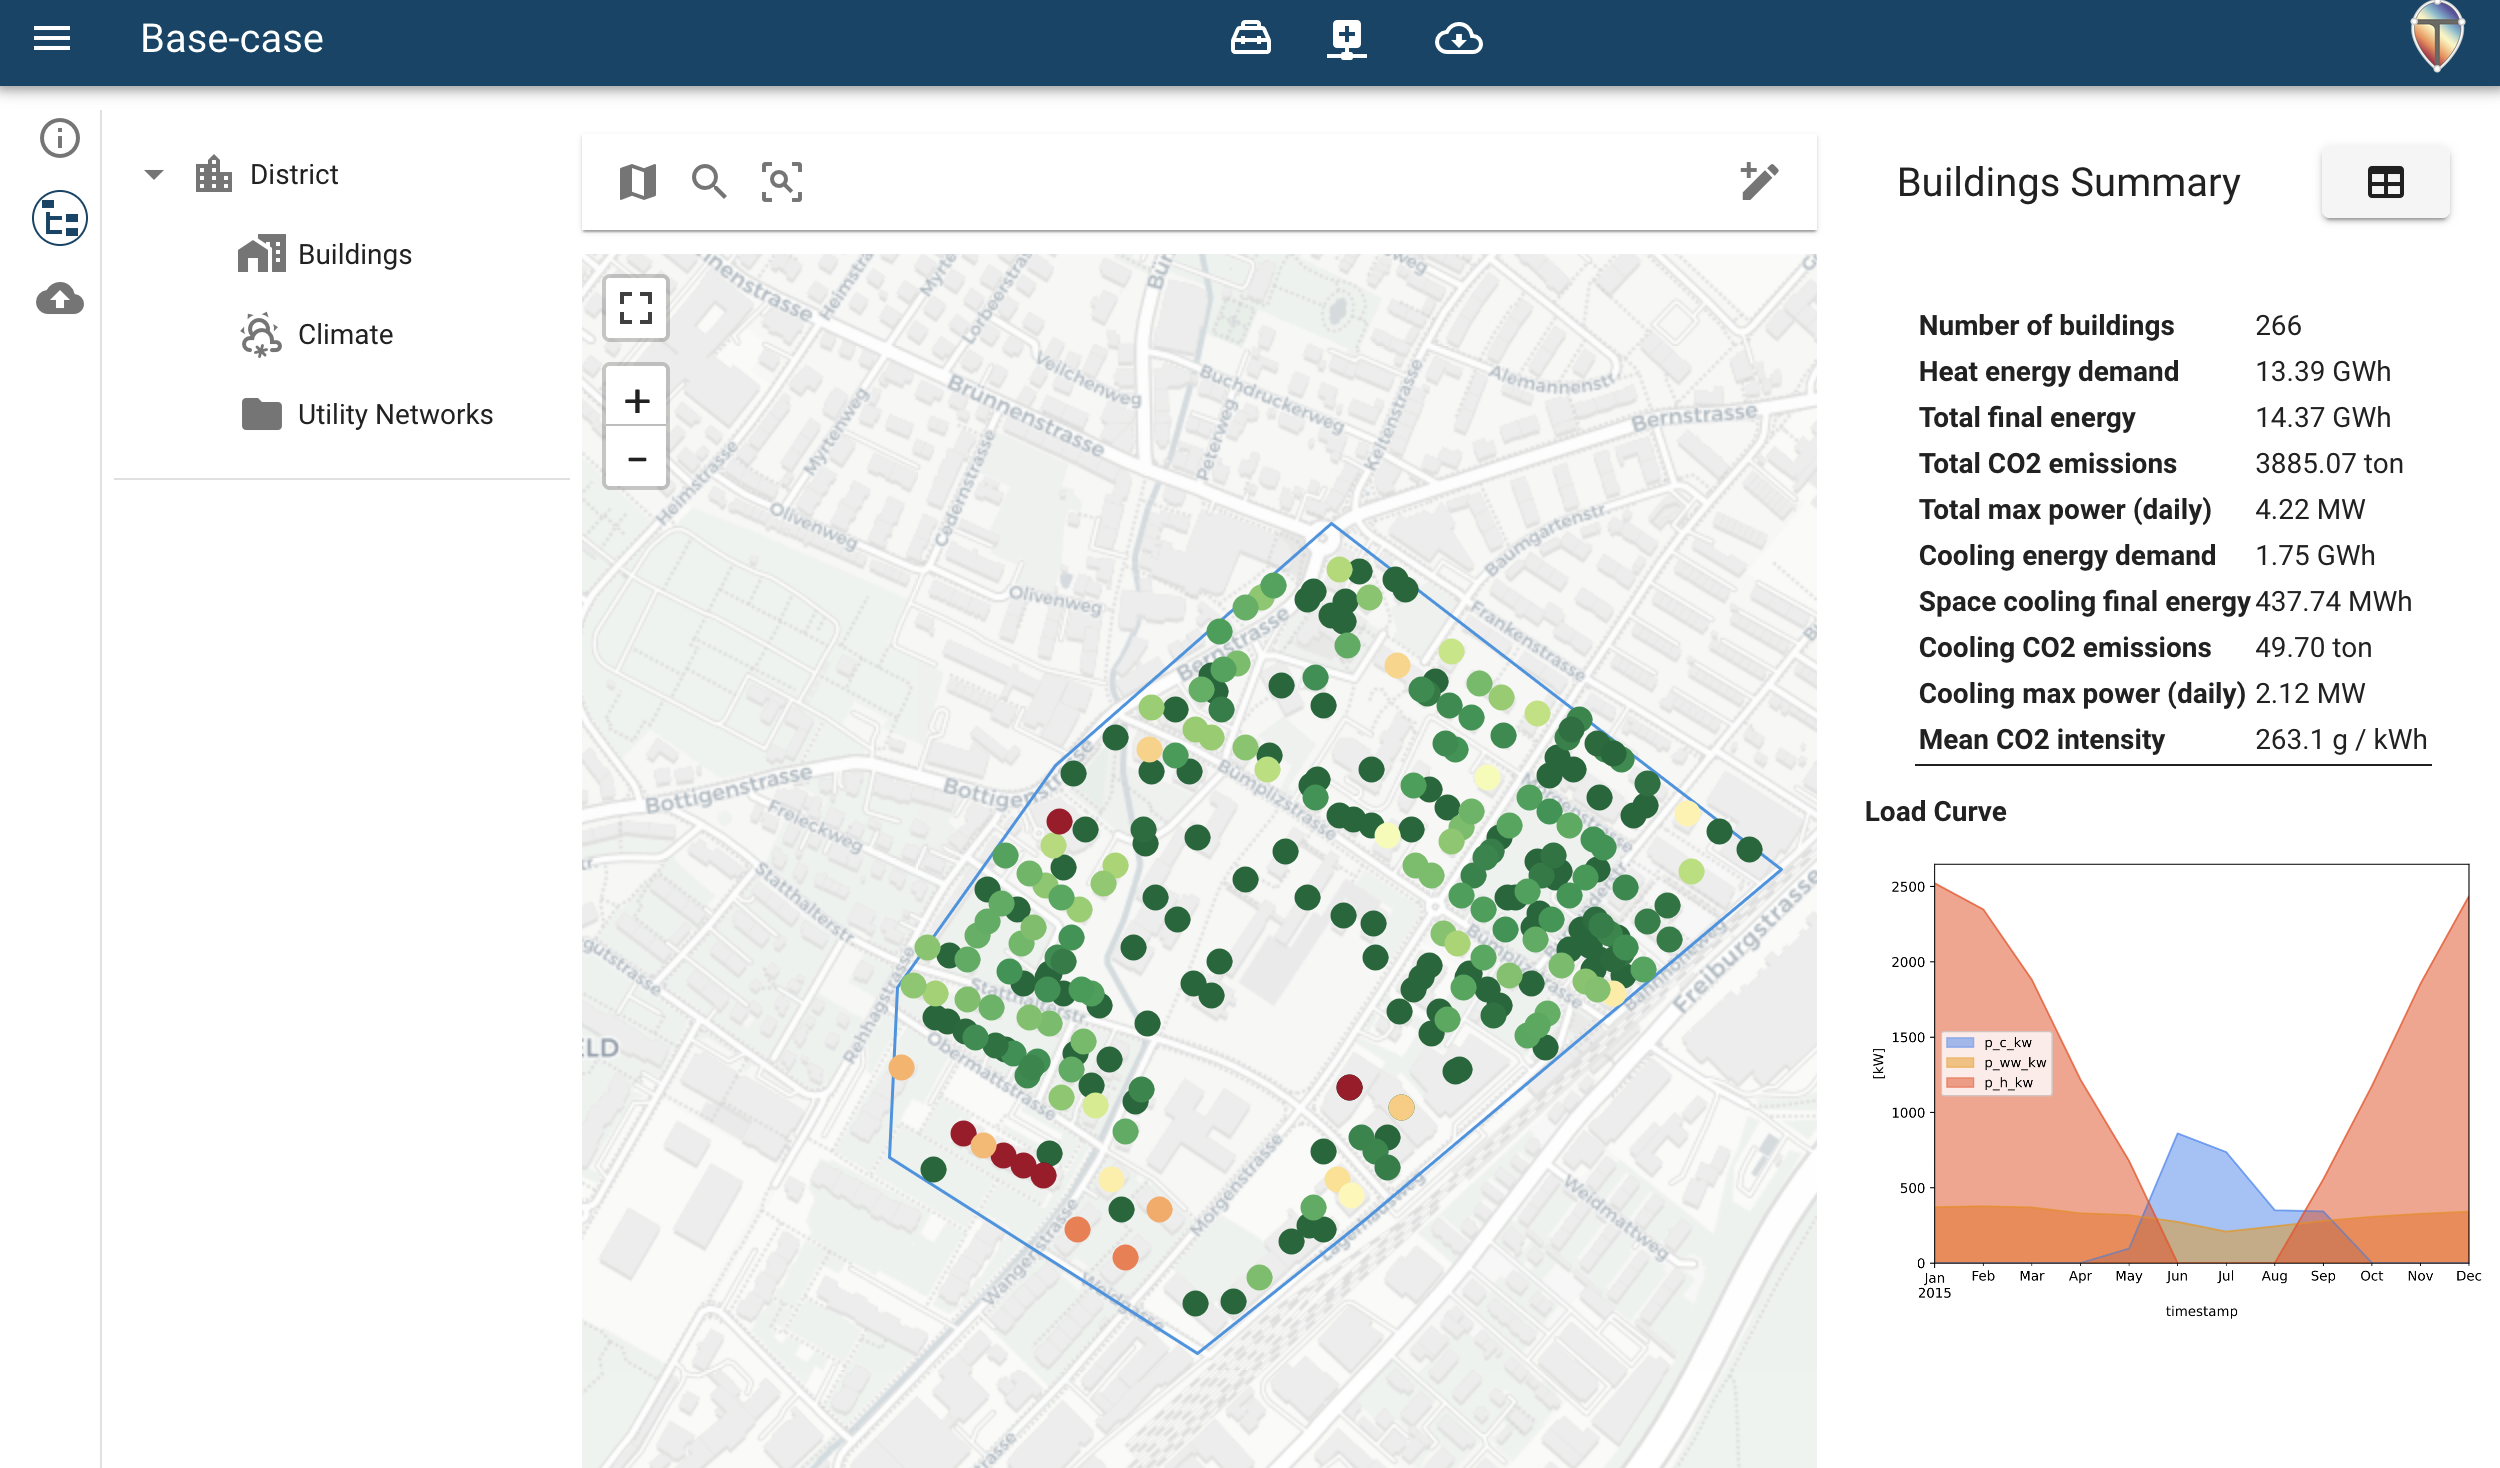The width and height of the screenshot is (2500, 1468).
Task: Click the Number of buildings label
Action: tap(2046, 325)
